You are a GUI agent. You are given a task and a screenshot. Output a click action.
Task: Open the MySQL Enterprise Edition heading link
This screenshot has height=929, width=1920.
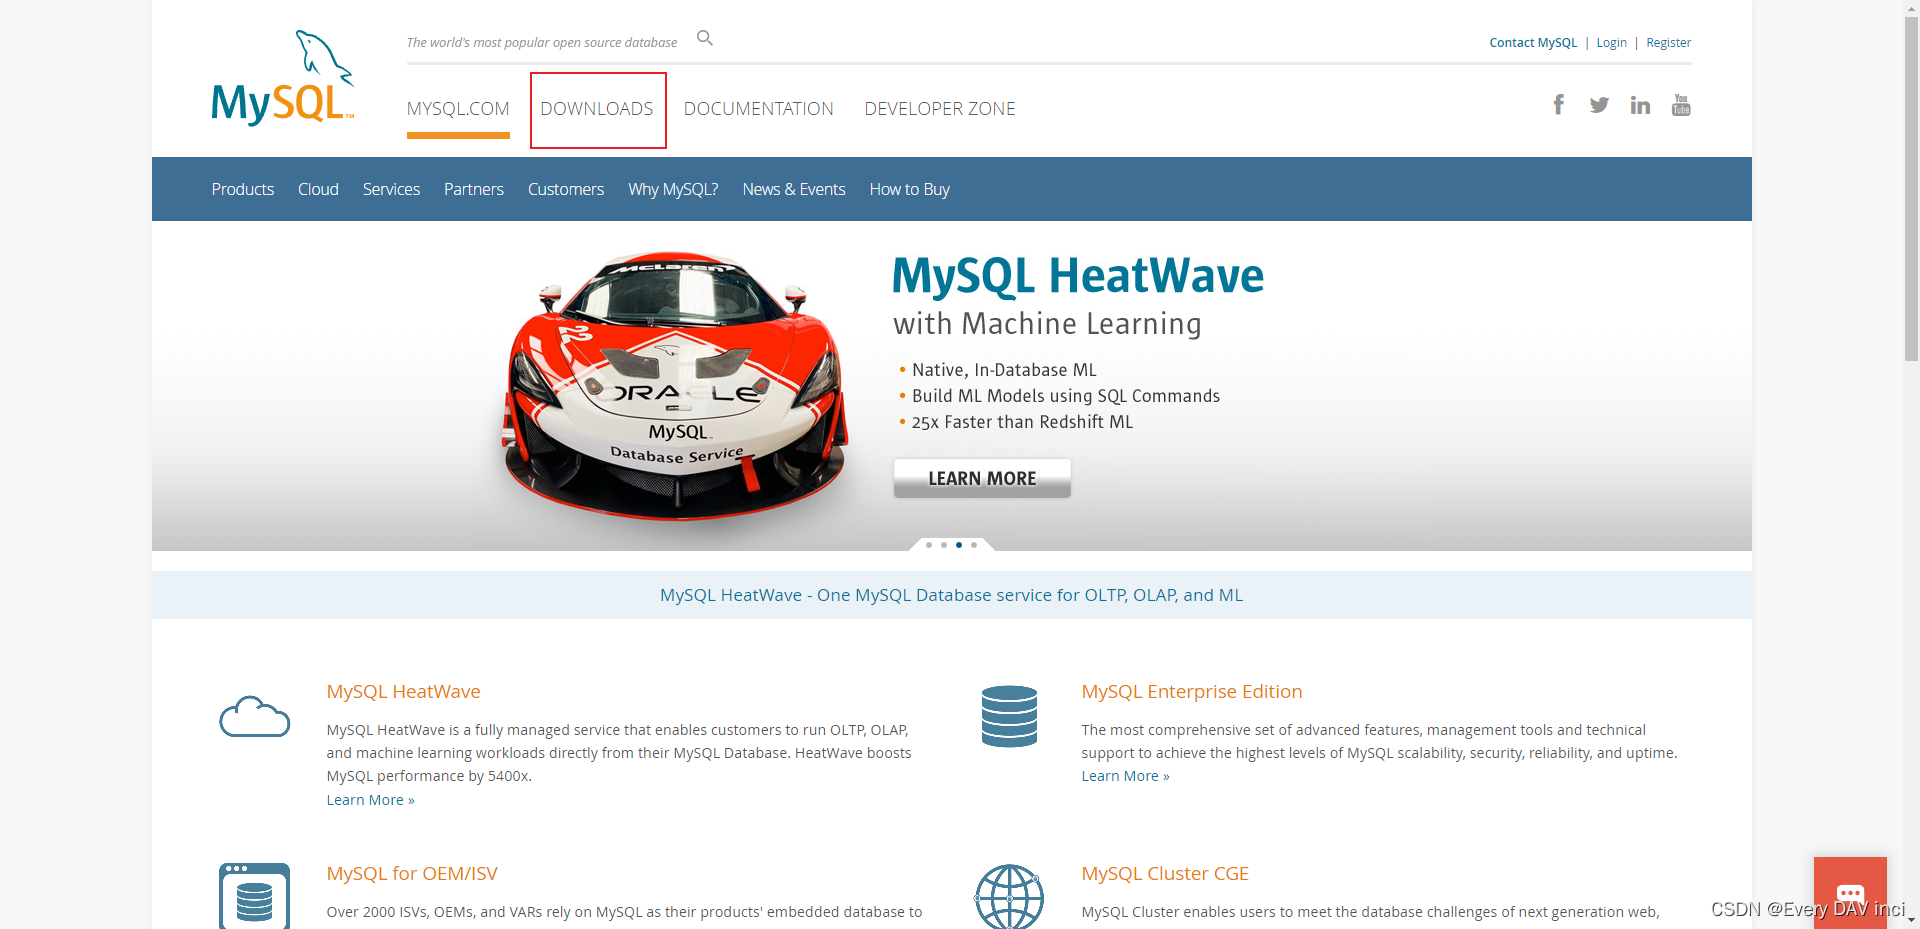[x=1192, y=691]
